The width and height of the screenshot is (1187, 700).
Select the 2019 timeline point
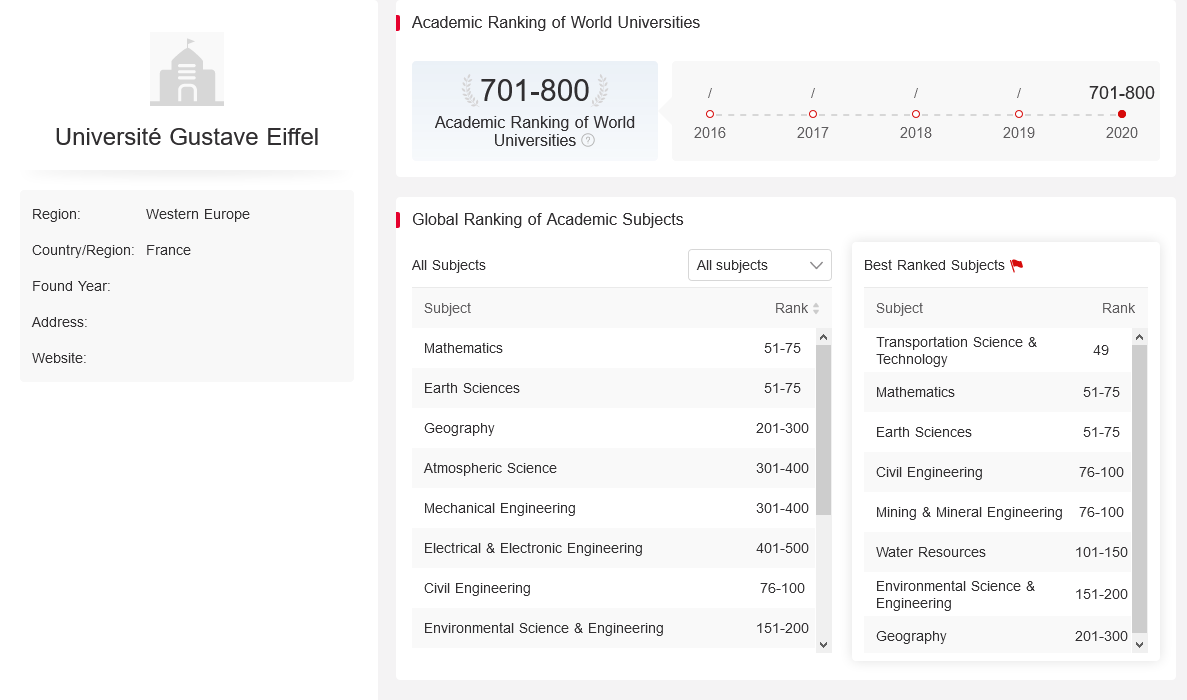[1018, 114]
